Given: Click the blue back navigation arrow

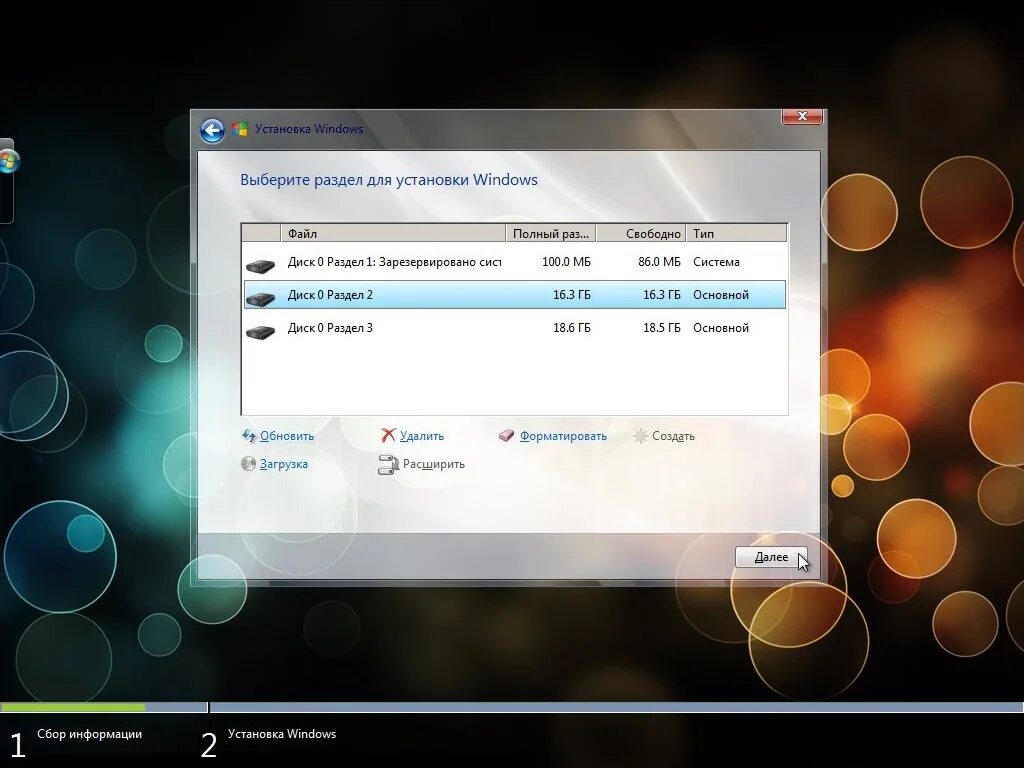Looking at the screenshot, I should 212,130.
